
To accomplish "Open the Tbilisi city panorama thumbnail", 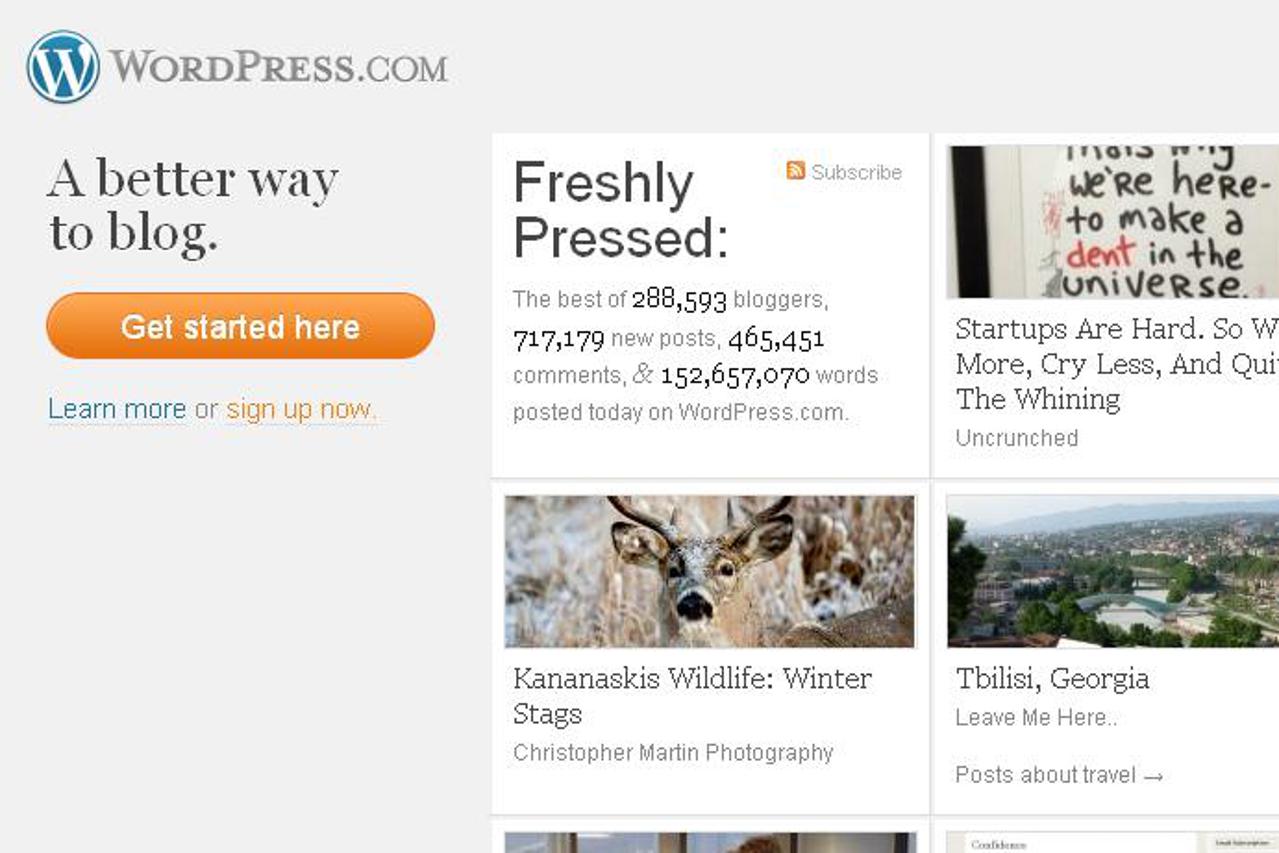I will (x=1113, y=571).
